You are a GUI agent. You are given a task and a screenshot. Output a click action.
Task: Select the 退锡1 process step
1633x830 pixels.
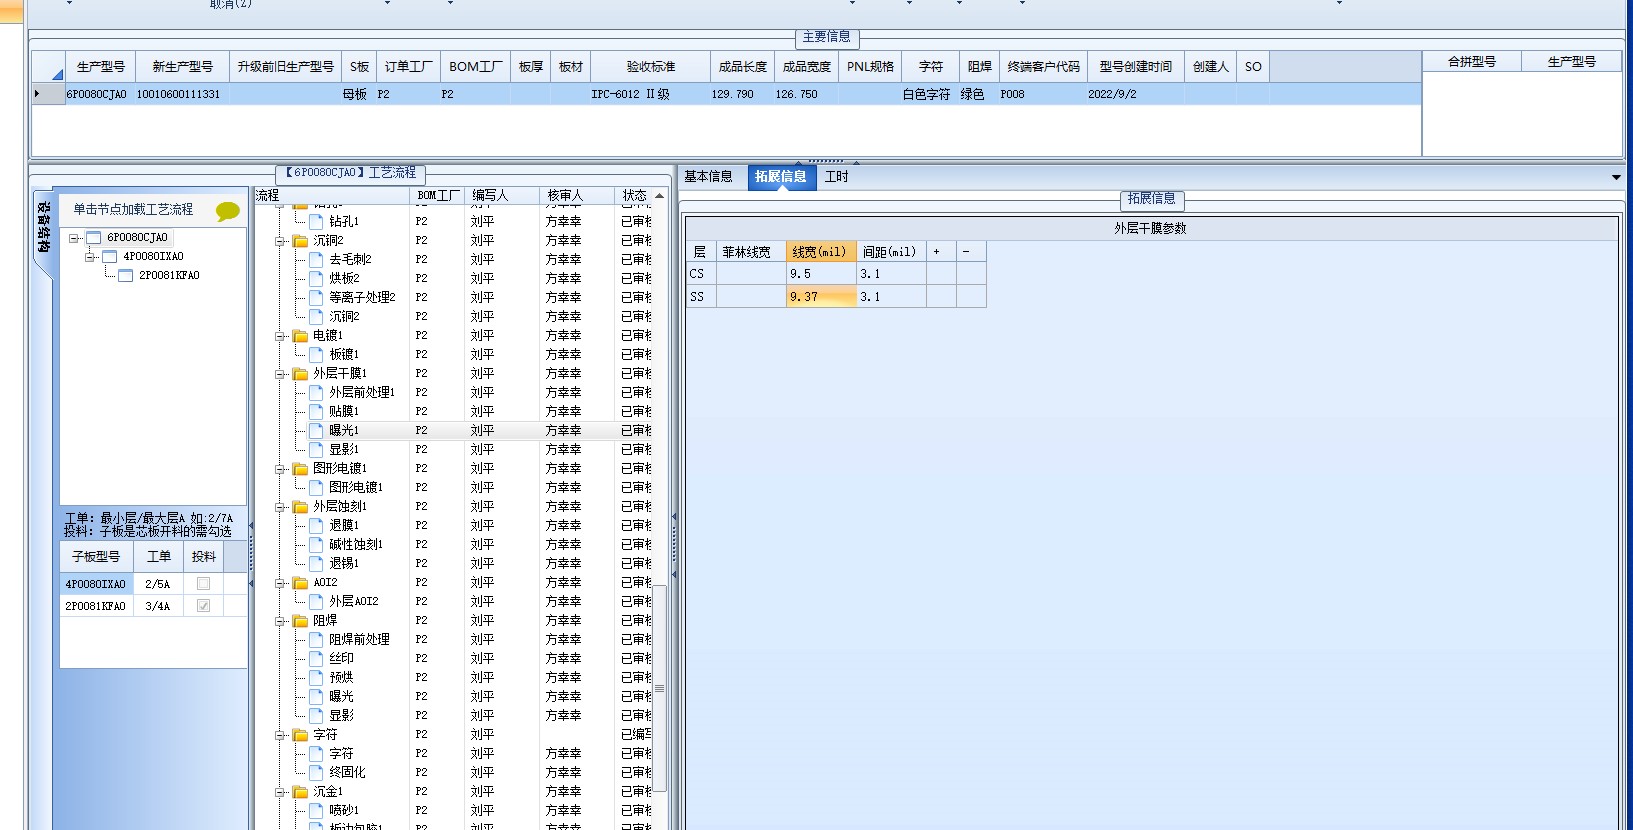click(344, 564)
